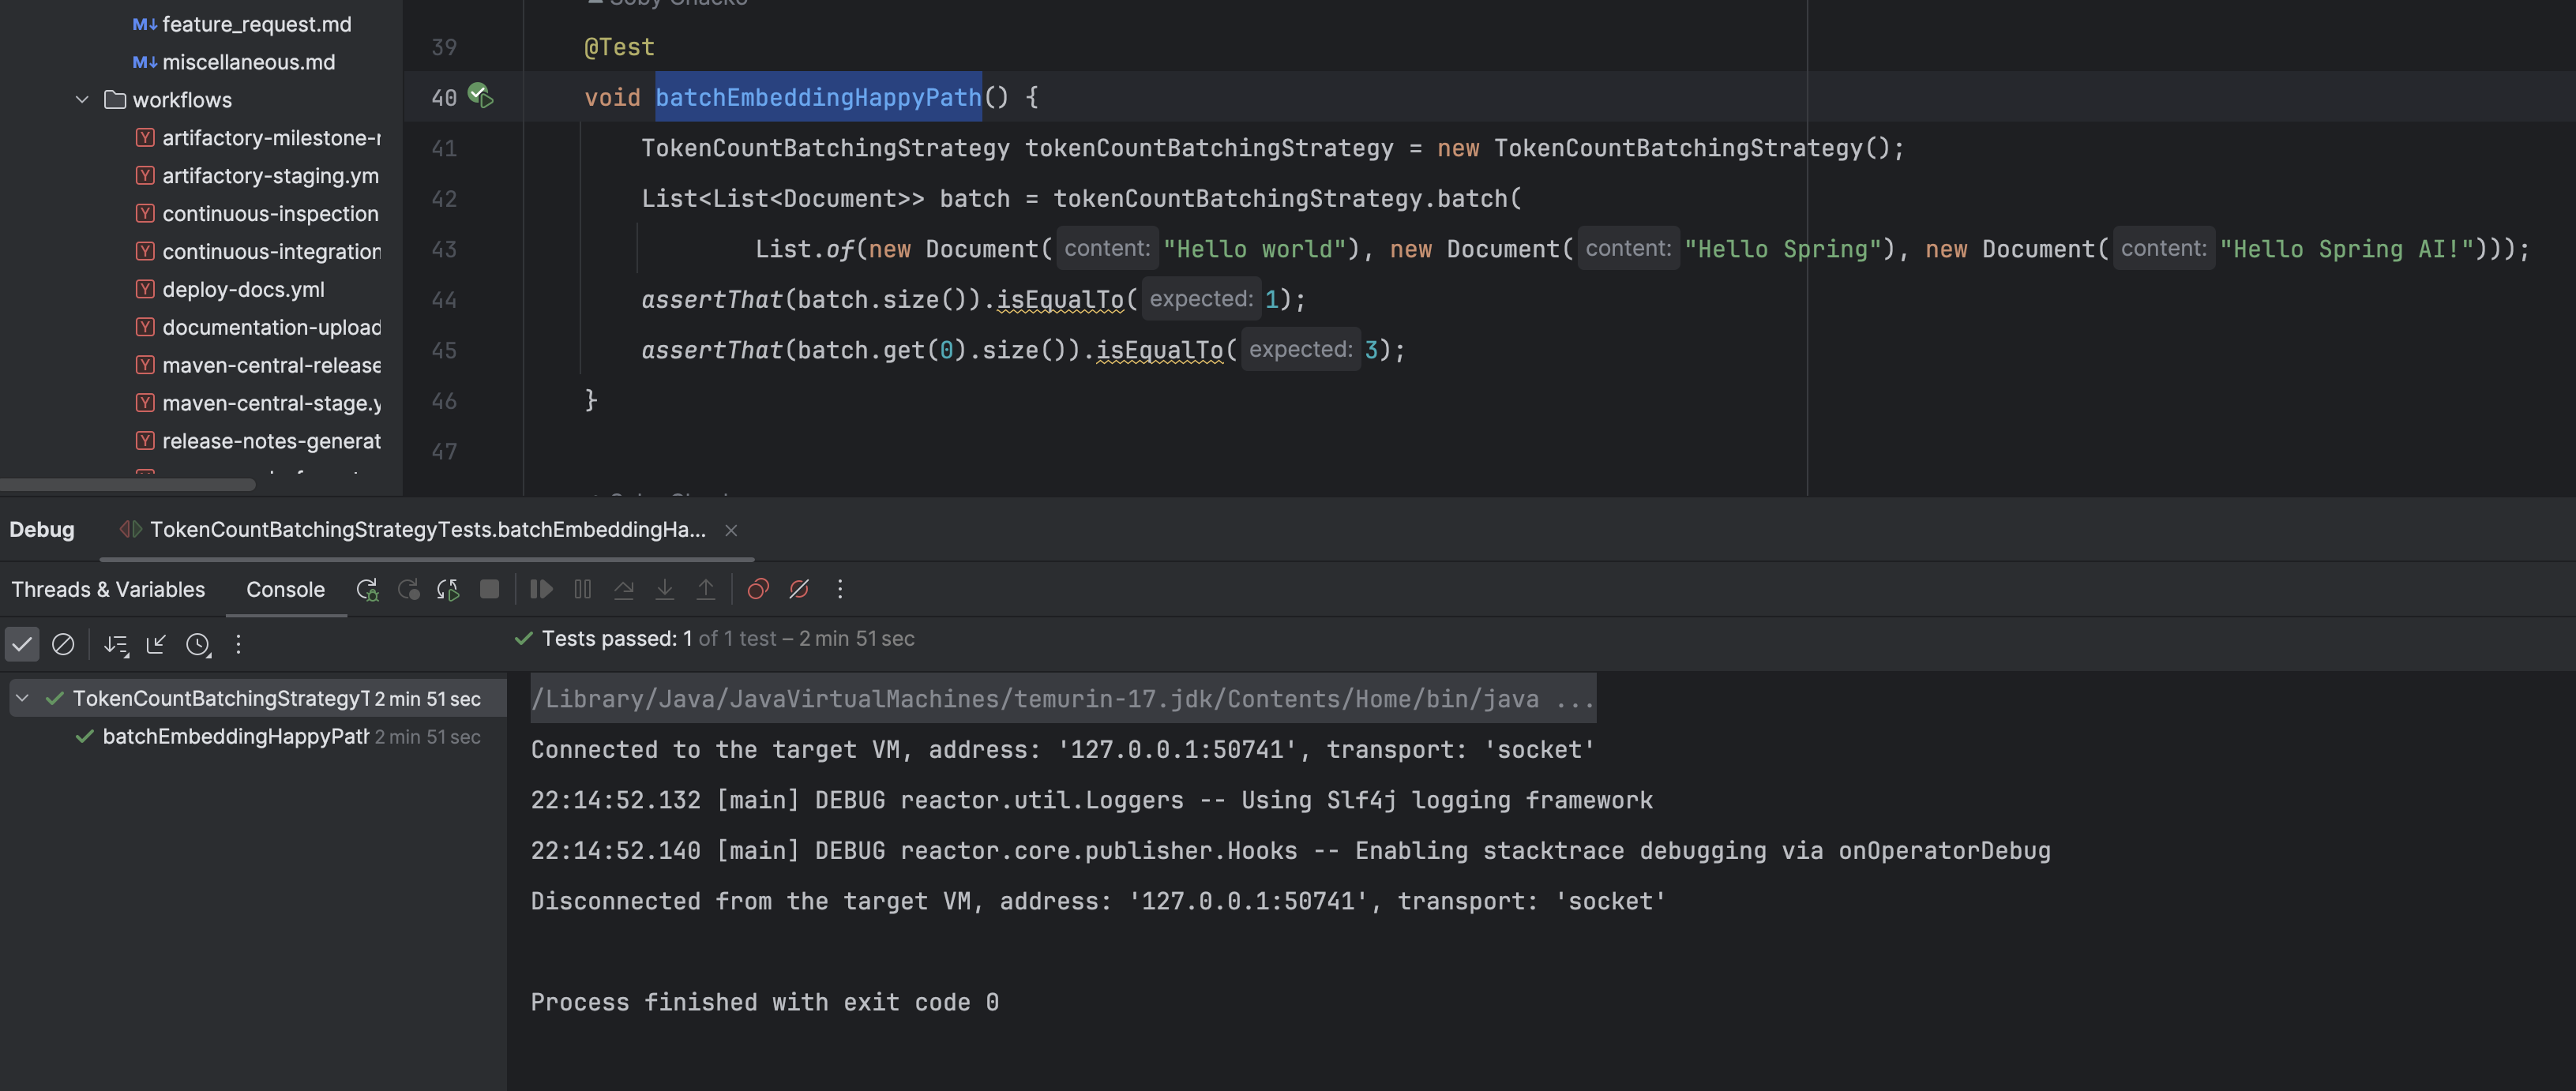This screenshot has height=1091, width=2576.
Task: Click the green check beside batchEmbeddingHappyPath result
Action: [84, 737]
